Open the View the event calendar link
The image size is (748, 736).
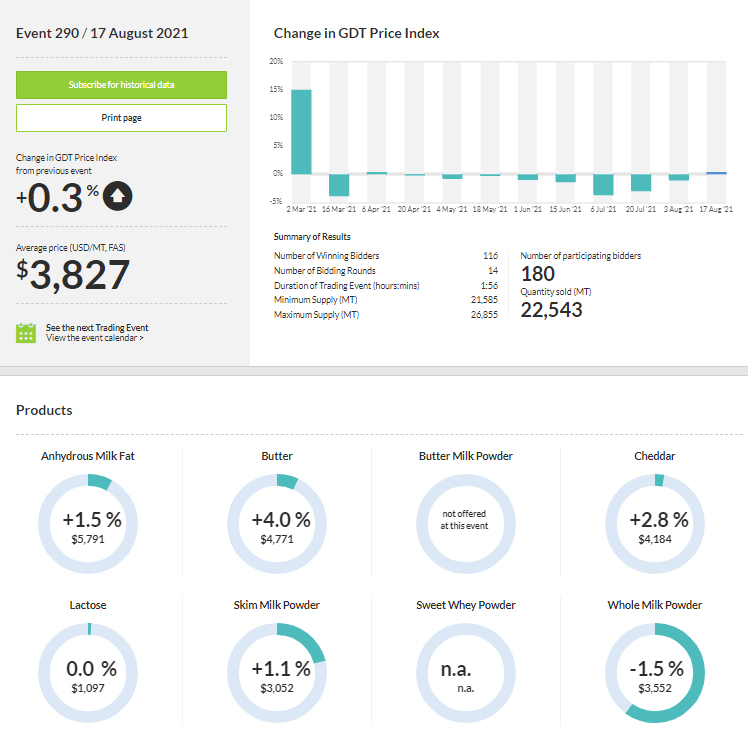(x=95, y=339)
